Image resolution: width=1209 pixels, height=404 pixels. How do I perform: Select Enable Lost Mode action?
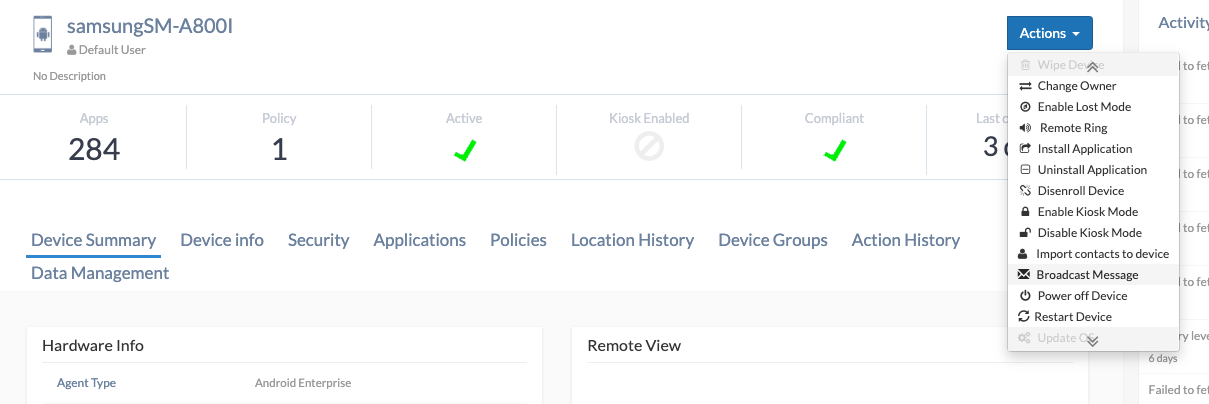pyautogui.click(x=1094, y=107)
